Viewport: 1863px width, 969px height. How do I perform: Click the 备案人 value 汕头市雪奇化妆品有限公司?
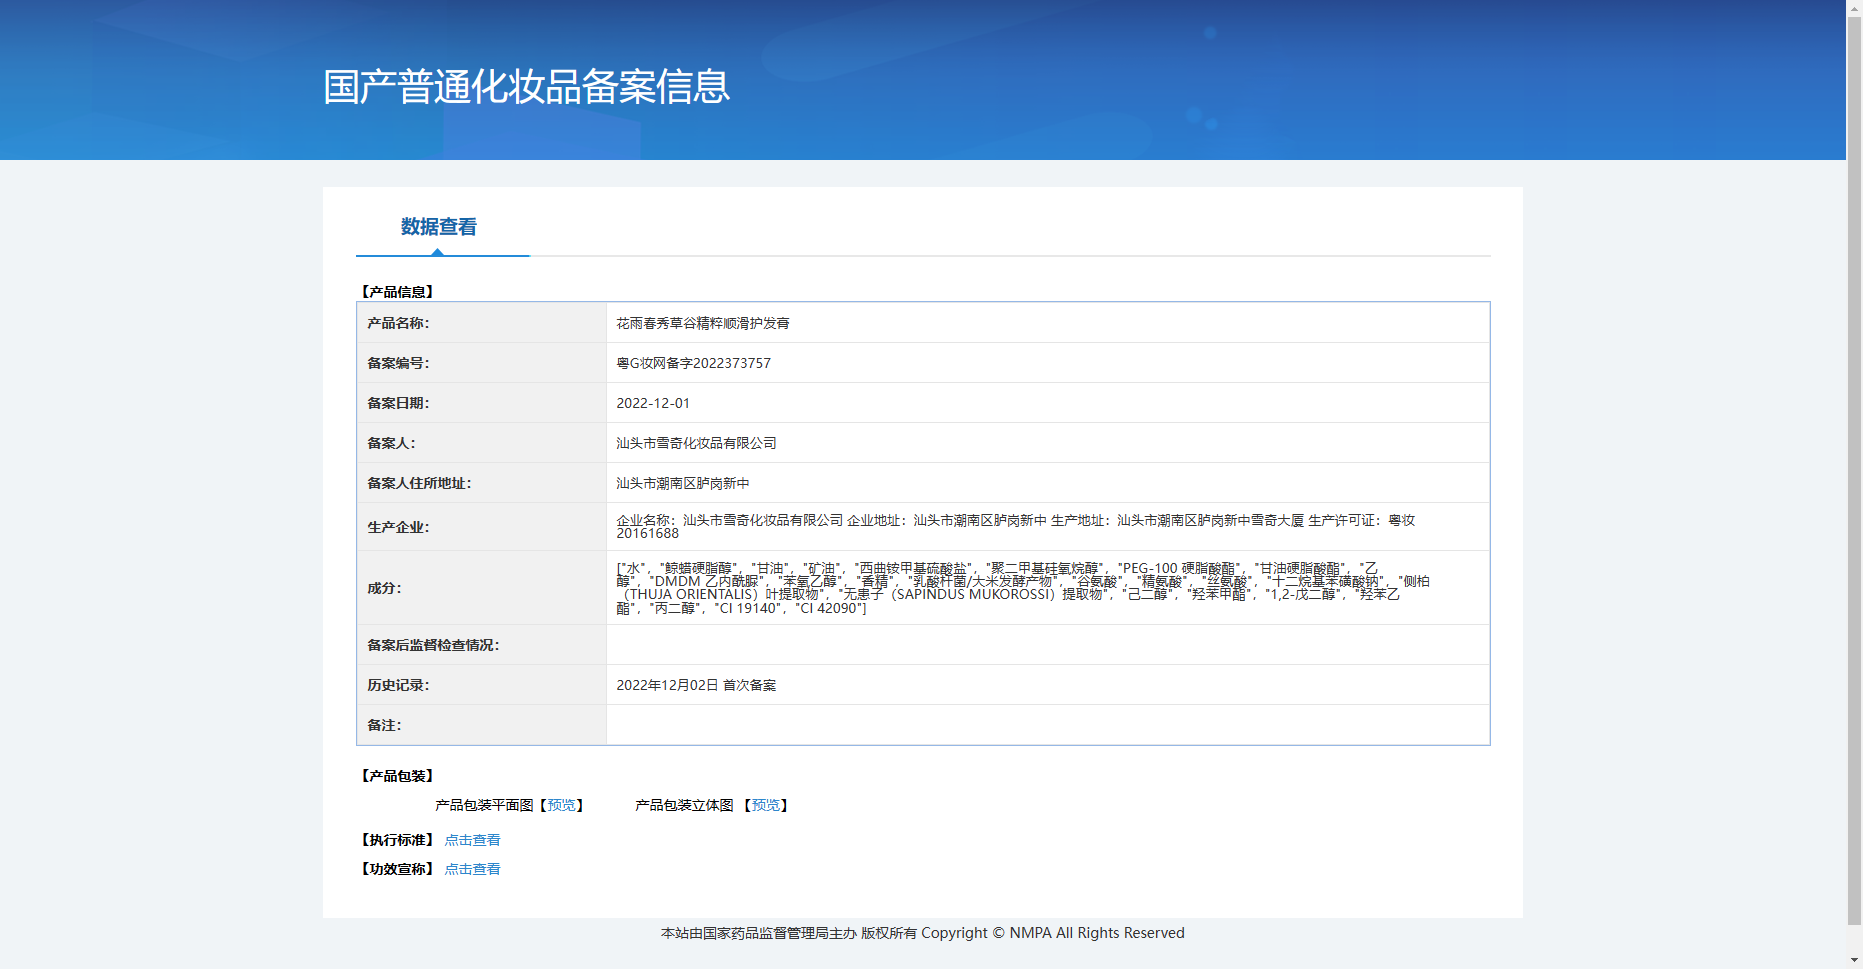[696, 443]
